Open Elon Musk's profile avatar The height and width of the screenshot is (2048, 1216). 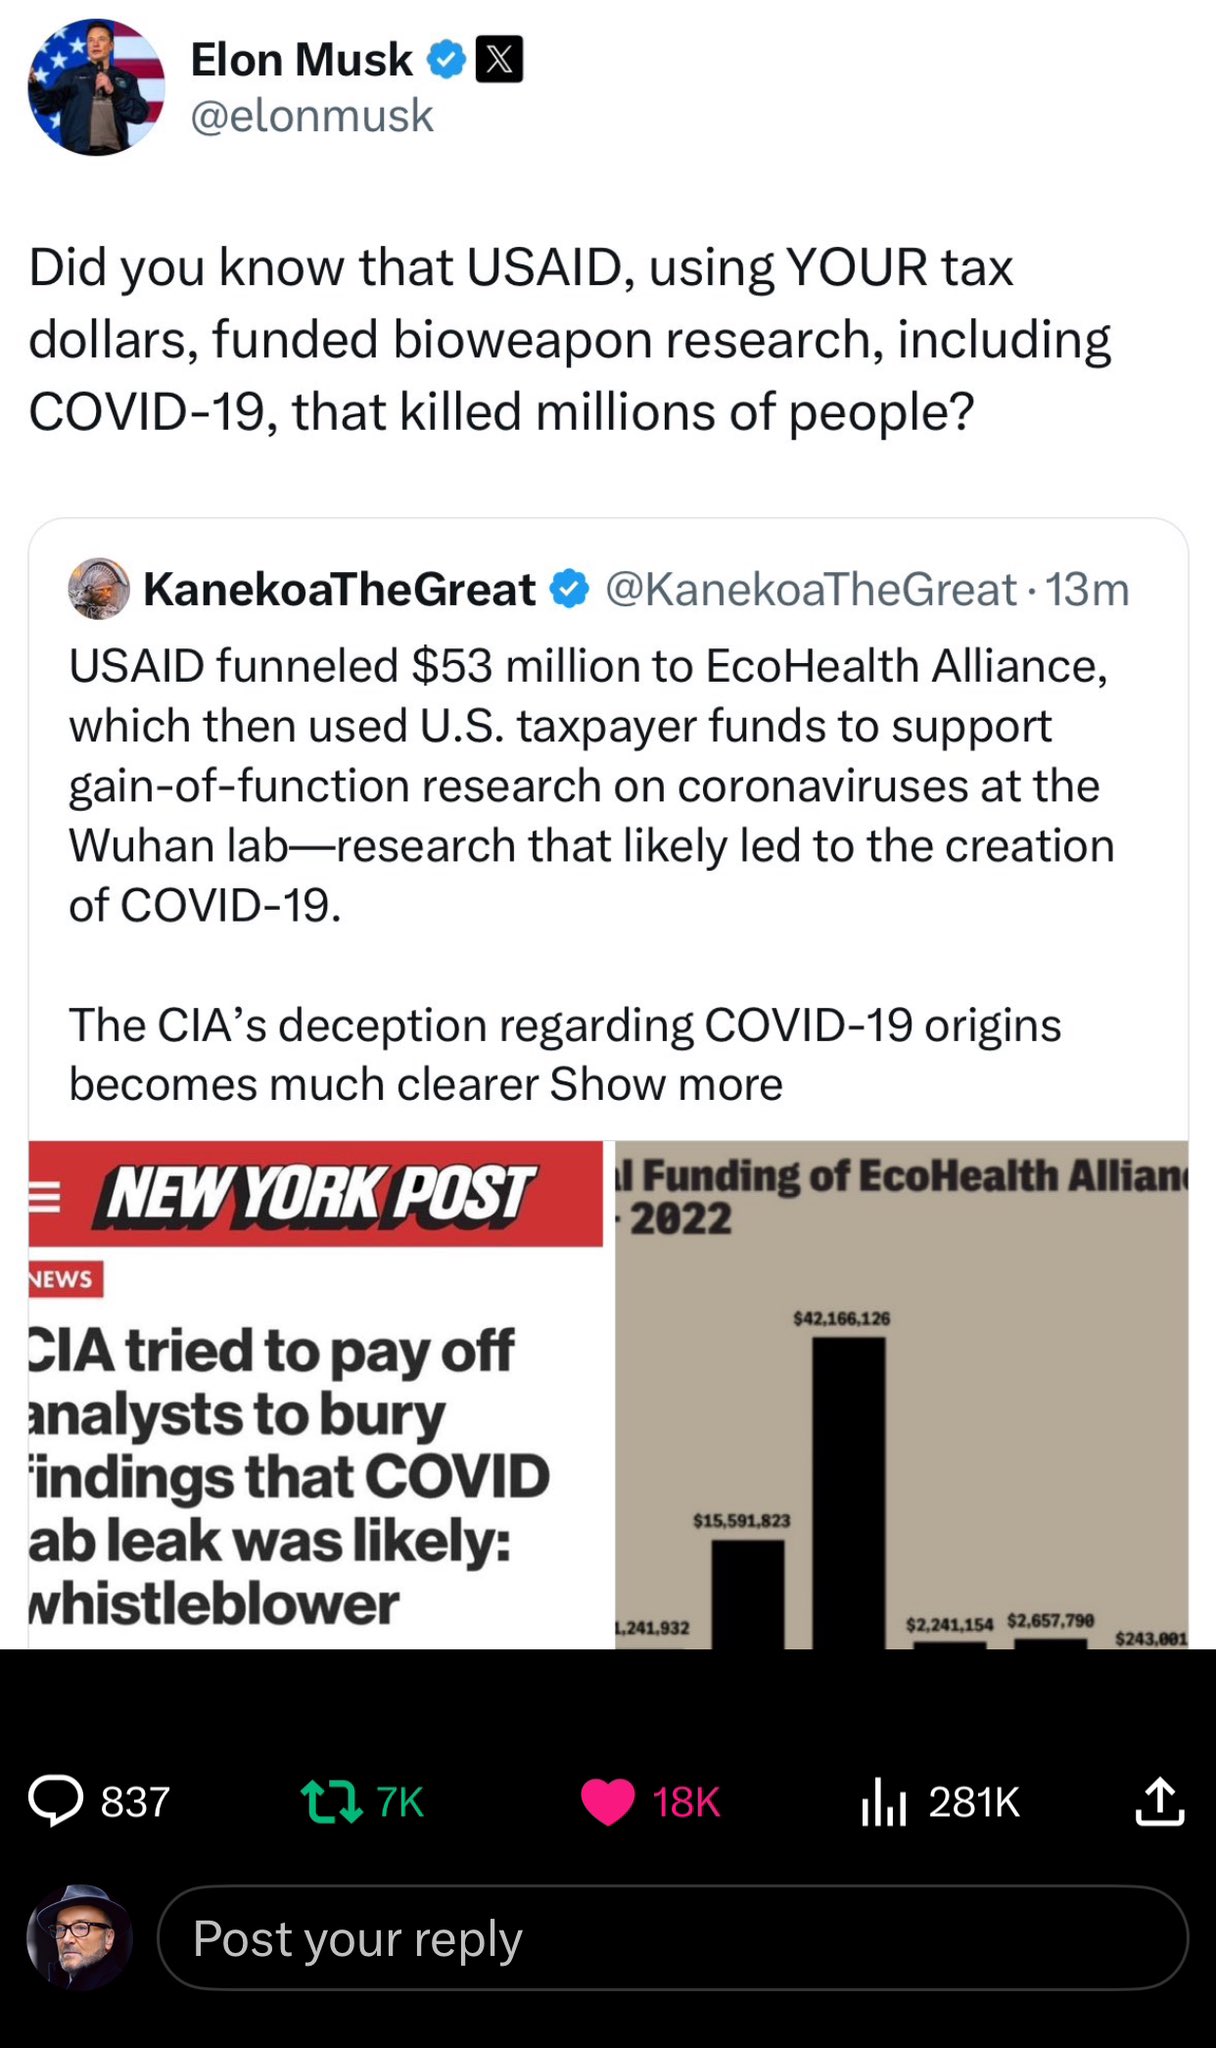(96, 87)
